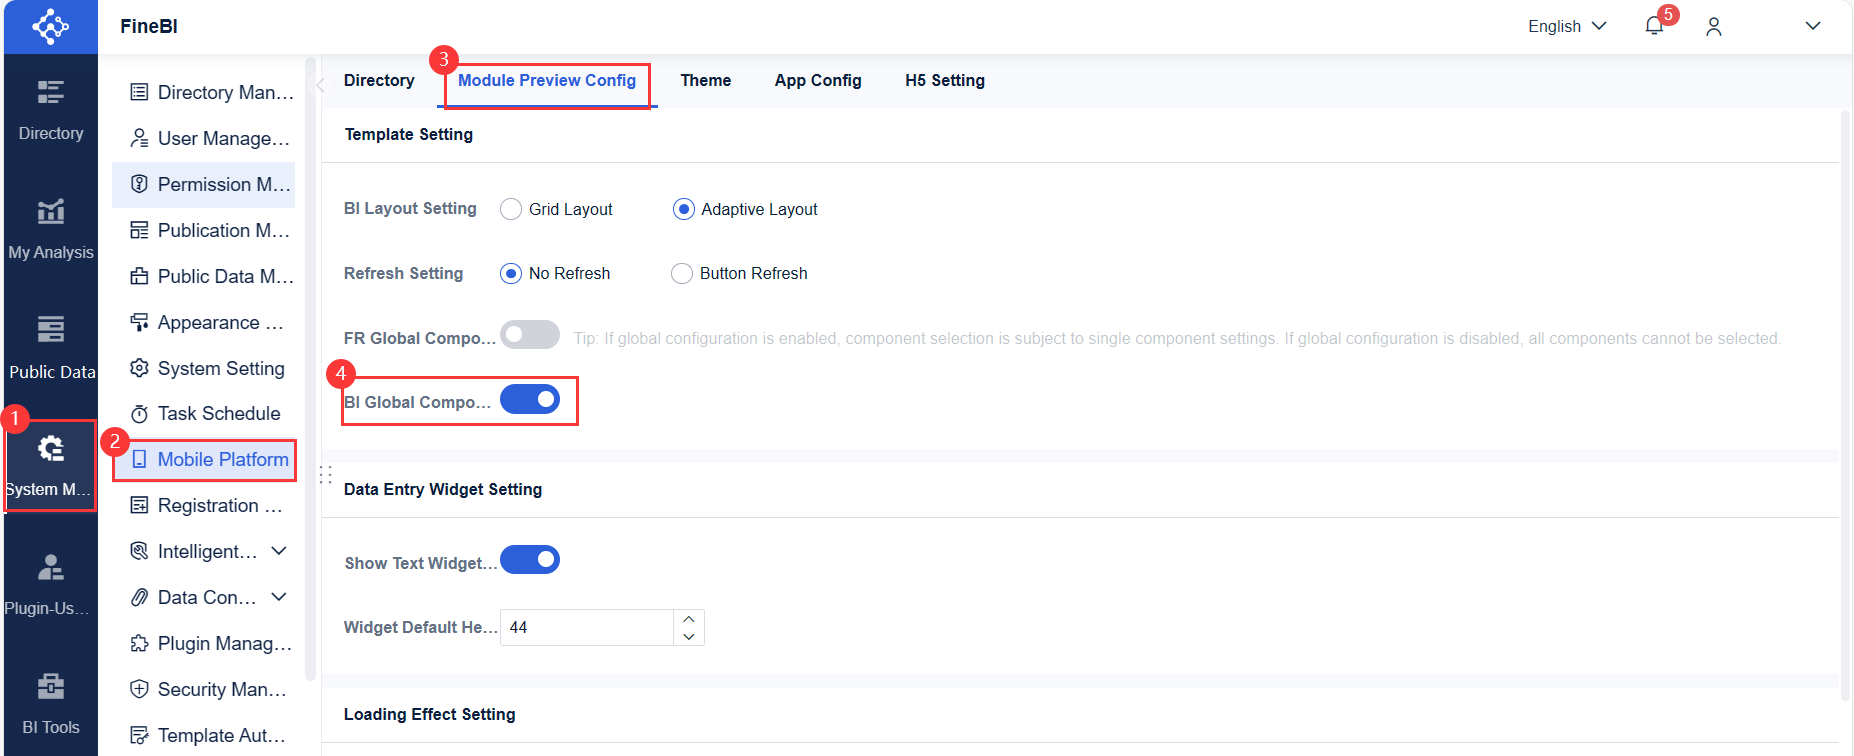Click the FineBI logo icon
Image resolution: width=1854 pixels, height=756 pixels.
(50, 26)
